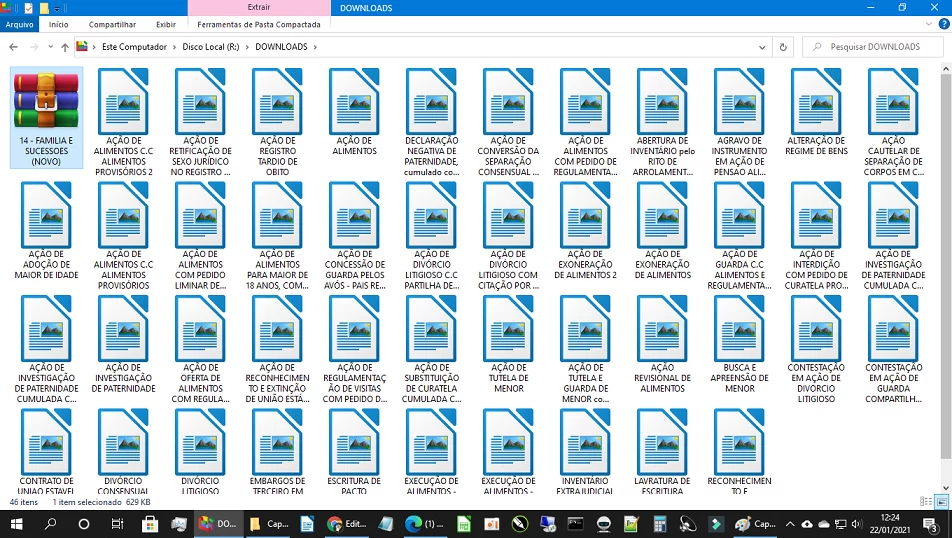Viewport: 952px width, 538px height.
Task: Switch to large icons view in status bar
Action: point(940,502)
